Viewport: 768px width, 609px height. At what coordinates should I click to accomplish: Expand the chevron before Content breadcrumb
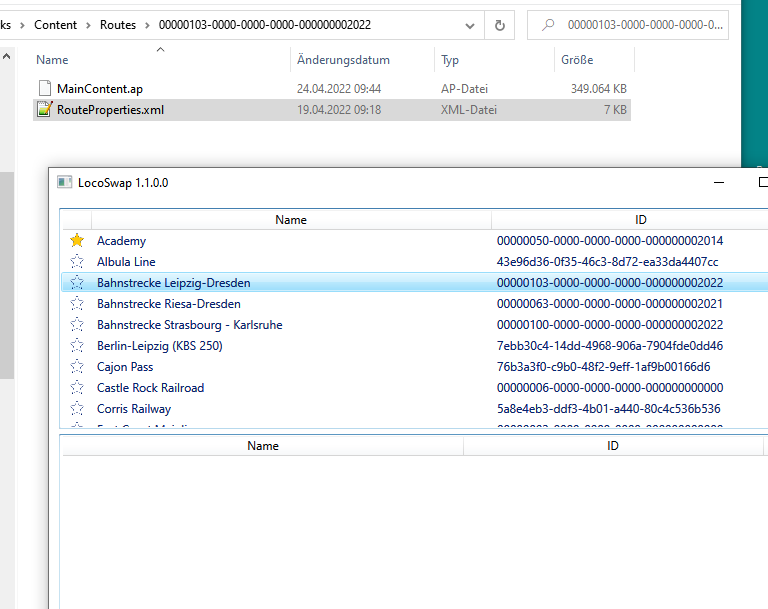23,25
